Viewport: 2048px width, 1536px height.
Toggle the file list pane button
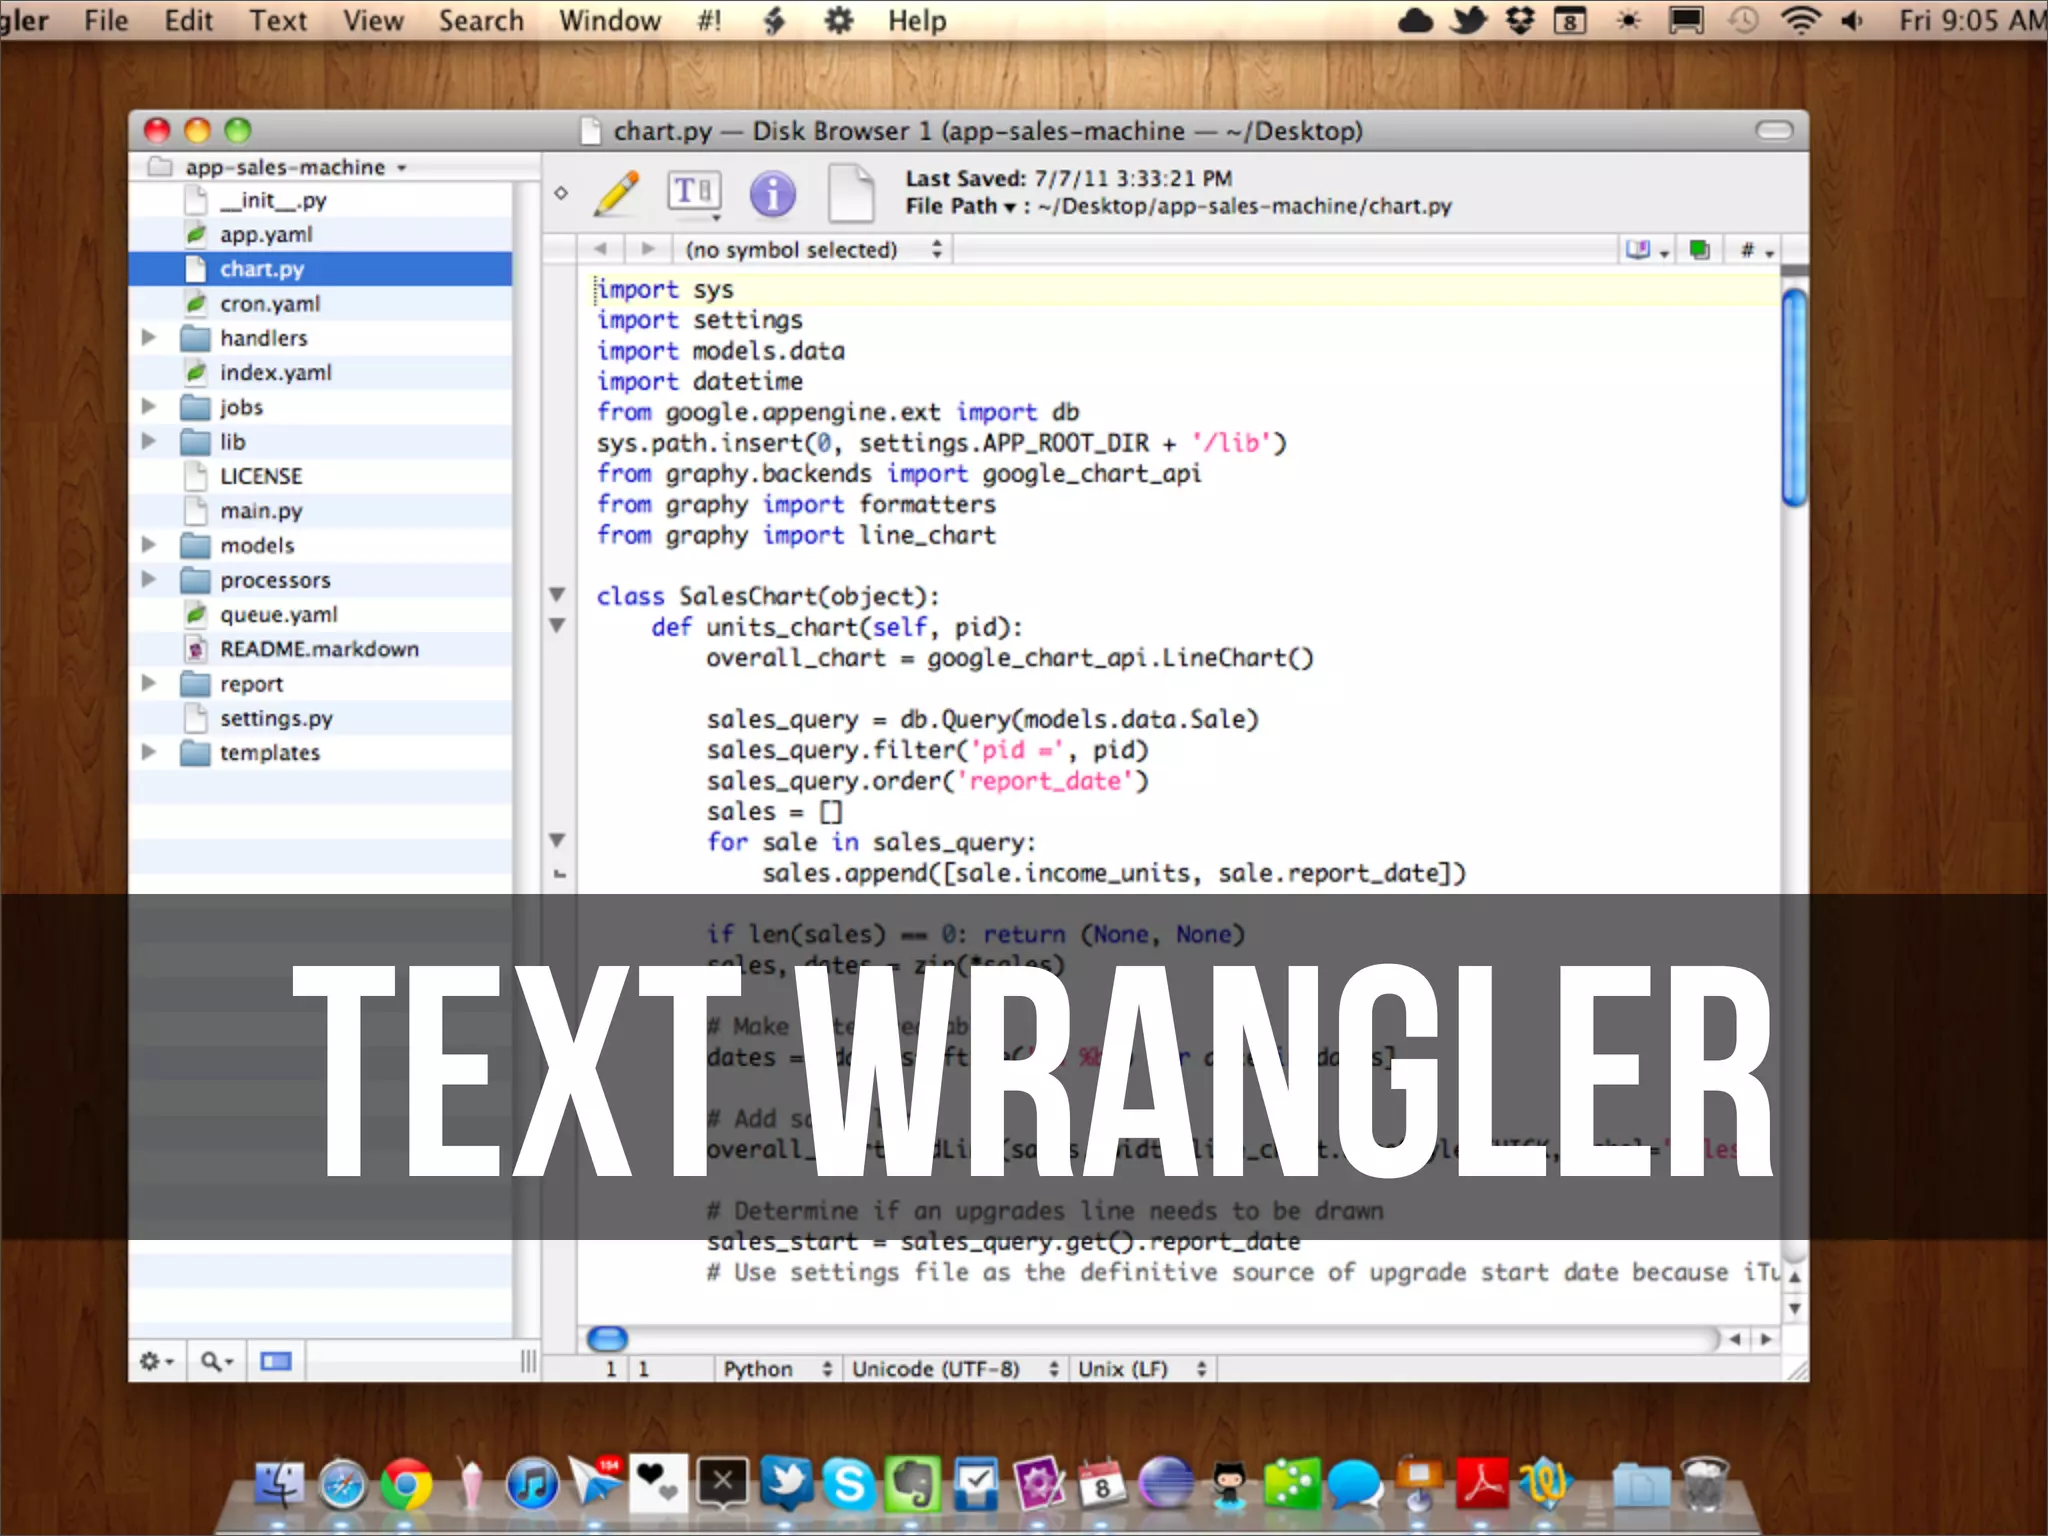point(276,1362)
